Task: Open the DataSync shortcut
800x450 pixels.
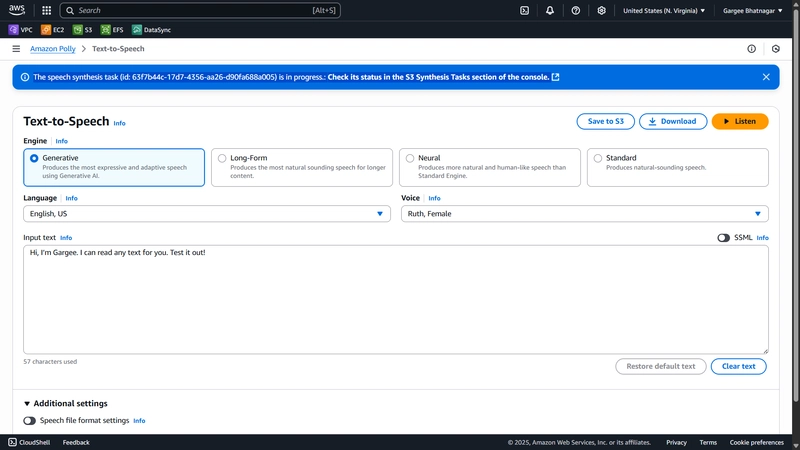Action: pos(152,30)
